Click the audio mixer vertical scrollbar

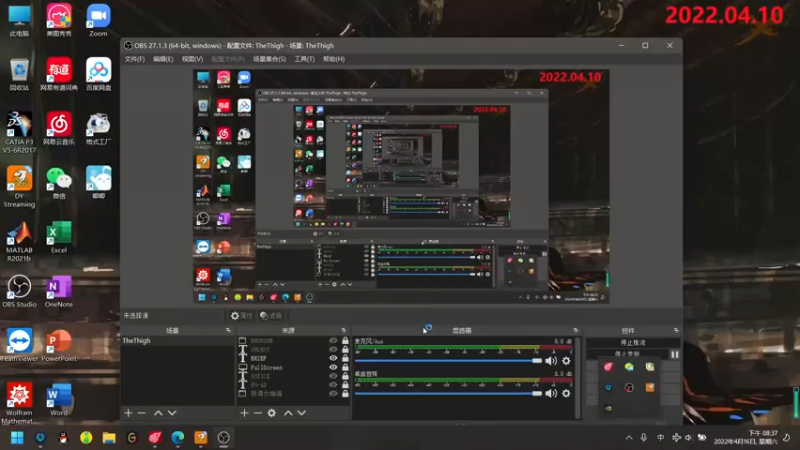[x=578, y=378]
